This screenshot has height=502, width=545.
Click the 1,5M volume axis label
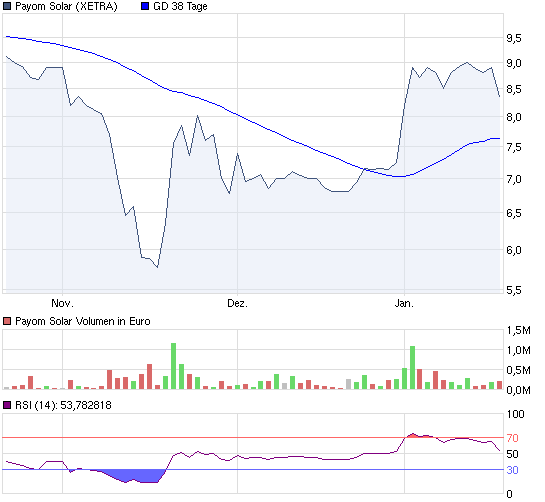tap(518, 330)
